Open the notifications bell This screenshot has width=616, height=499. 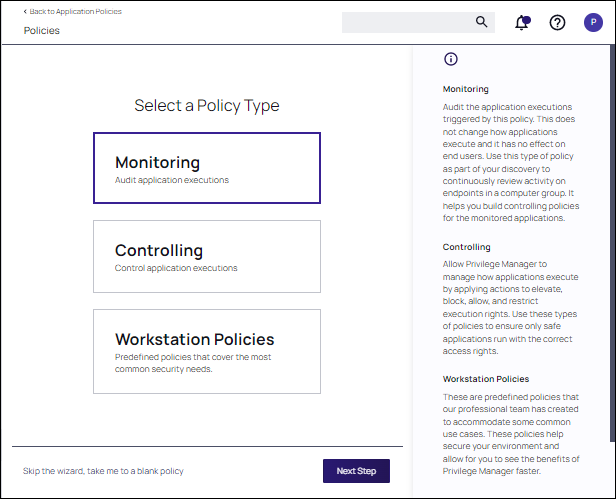[x=522, y=22]
